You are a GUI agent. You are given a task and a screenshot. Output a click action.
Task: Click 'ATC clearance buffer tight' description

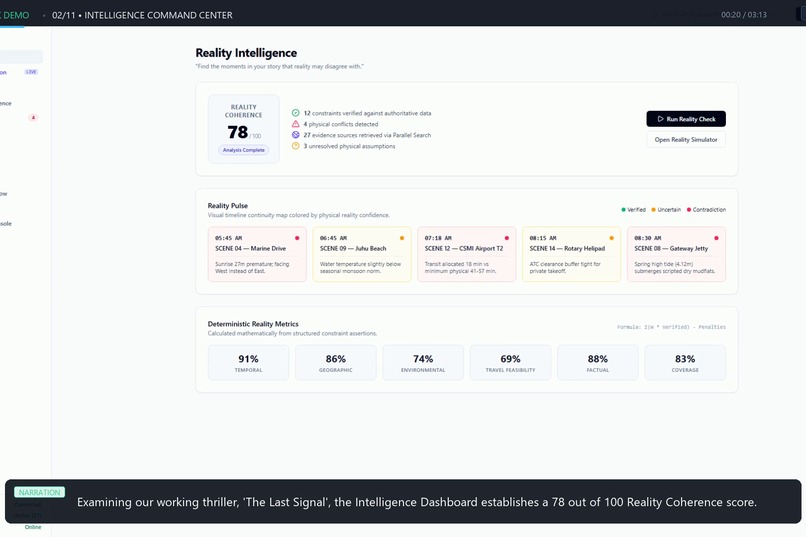[x=565, y=267]
